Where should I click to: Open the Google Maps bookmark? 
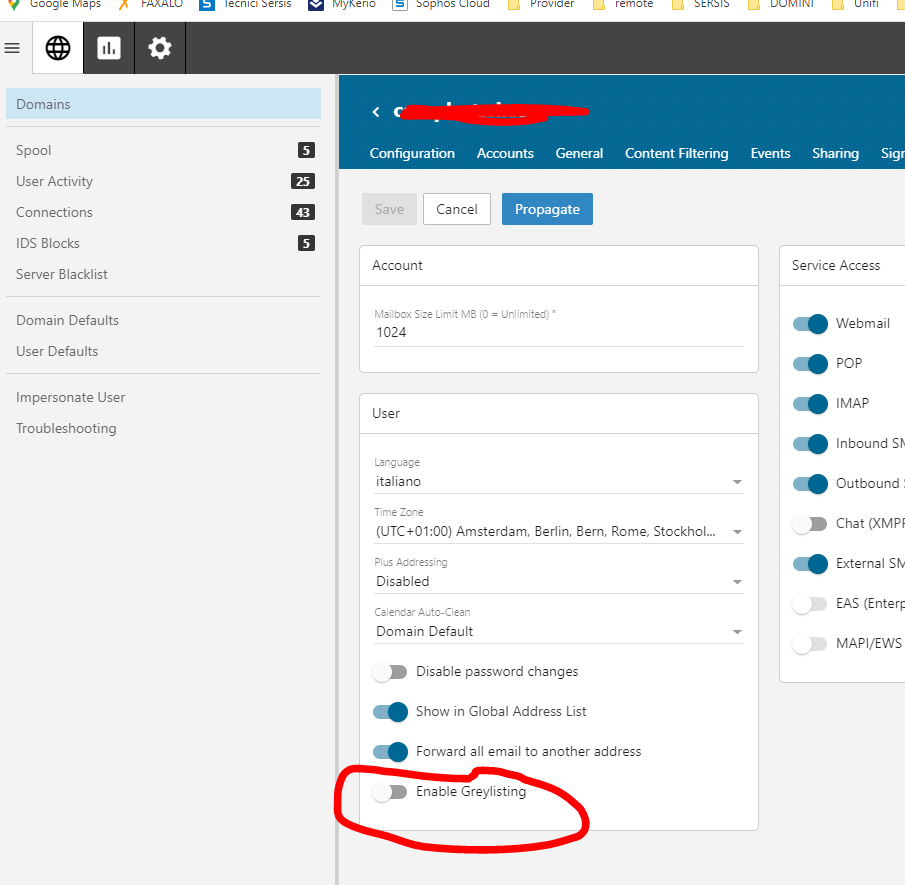(x=56, y=4)
